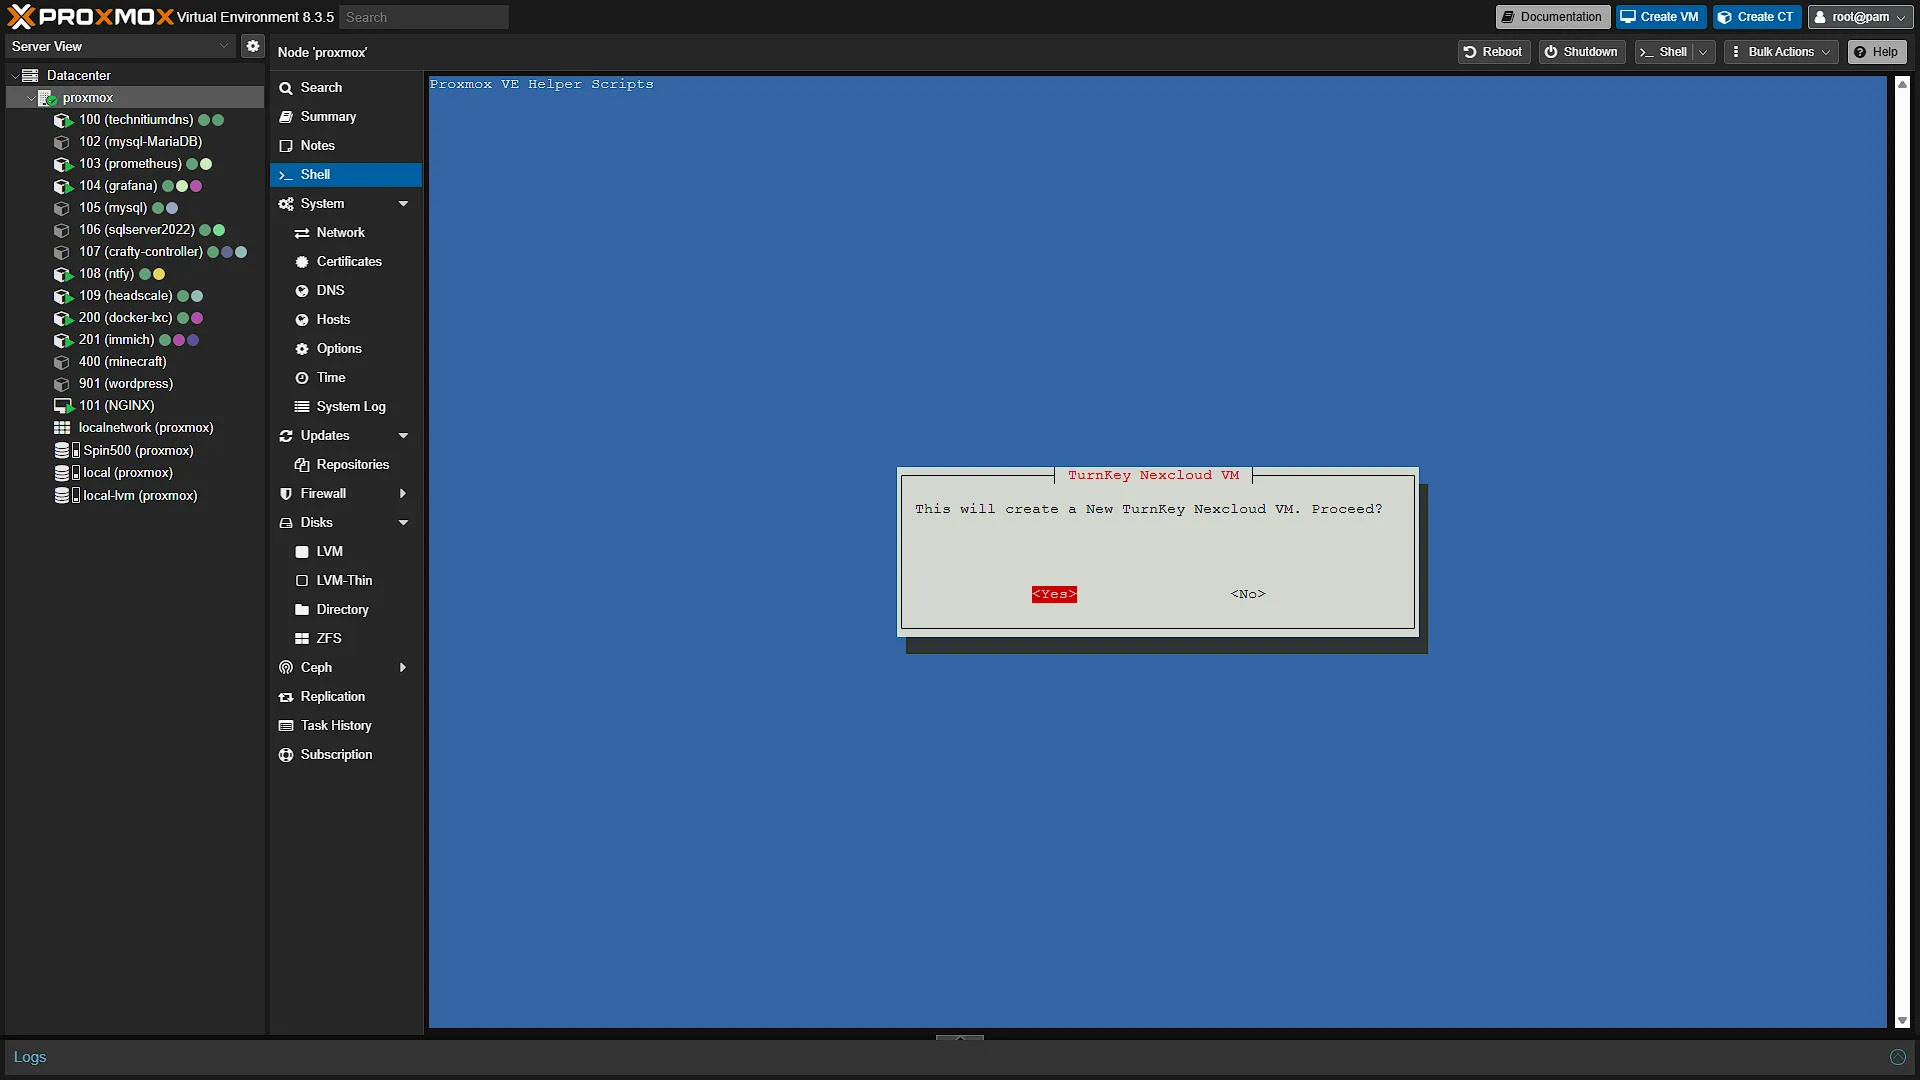Select the highlighted Yes option in dialog
Screen dimensions: 1920x1080
click(1054, 594)
